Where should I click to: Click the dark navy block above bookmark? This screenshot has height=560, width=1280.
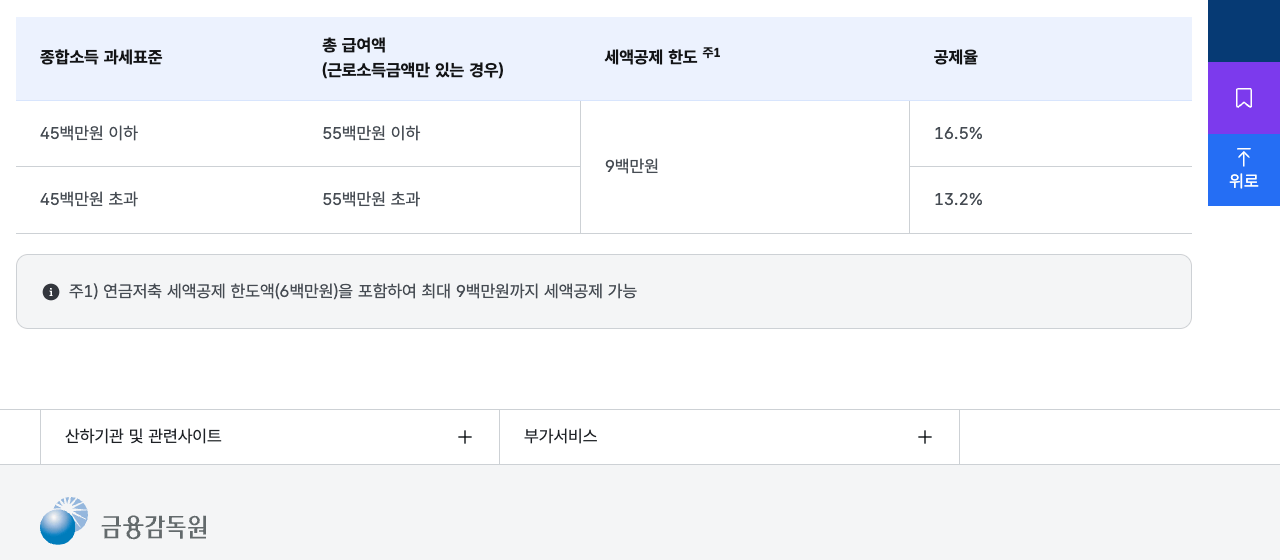click(1244, 31)
